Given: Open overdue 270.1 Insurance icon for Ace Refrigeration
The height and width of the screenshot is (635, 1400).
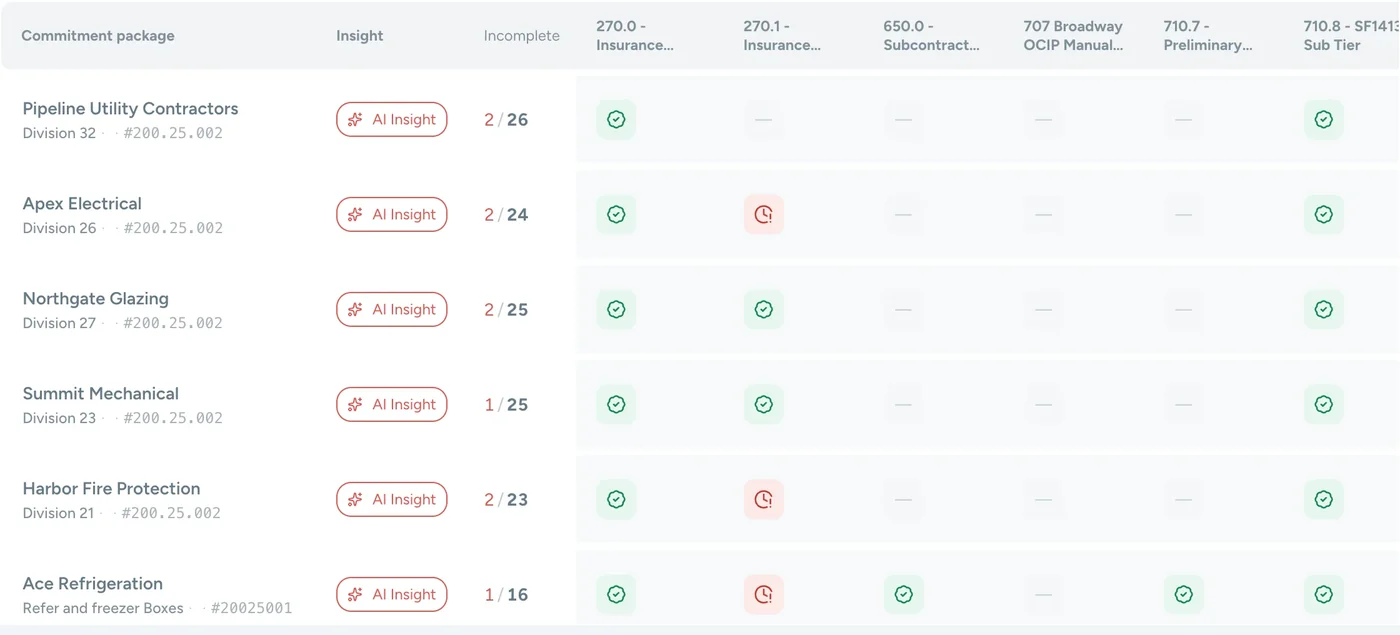Looking at the screenshot, I should click(x=764, y=594).
